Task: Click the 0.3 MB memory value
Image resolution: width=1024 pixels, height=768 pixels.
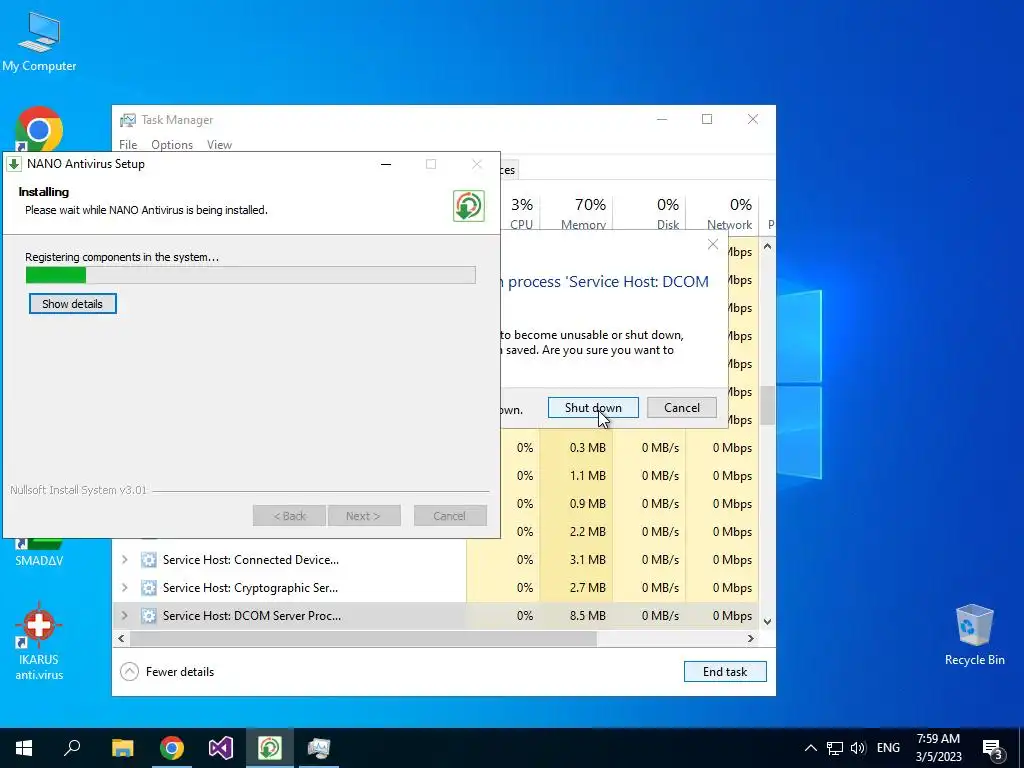Action: coord(588,448)
